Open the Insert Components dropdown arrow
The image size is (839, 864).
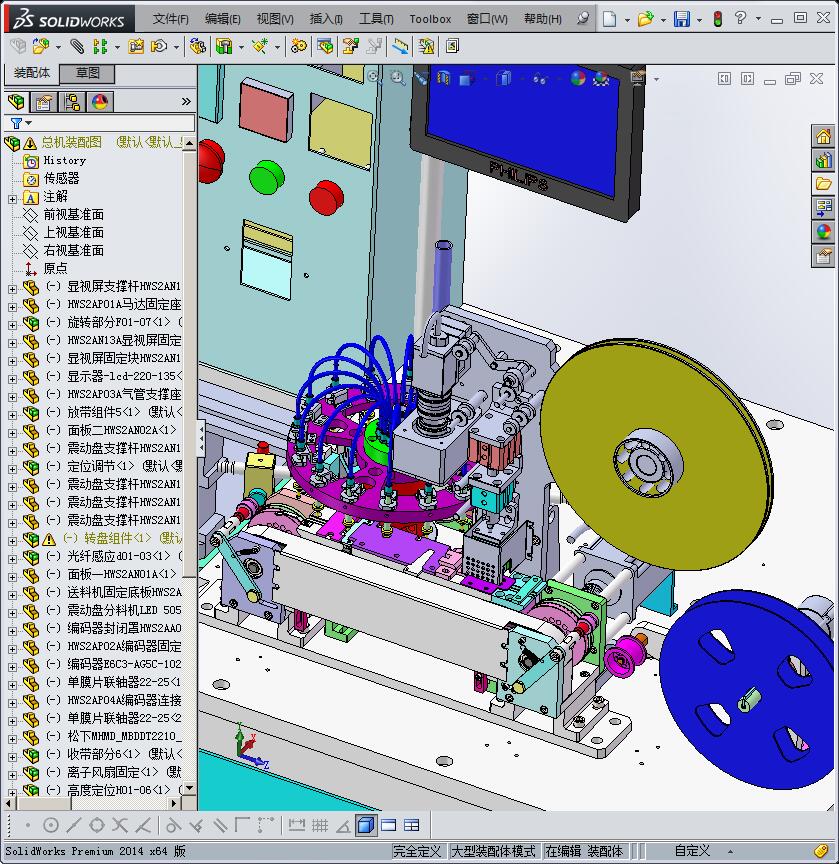click(x=58, y=47)
